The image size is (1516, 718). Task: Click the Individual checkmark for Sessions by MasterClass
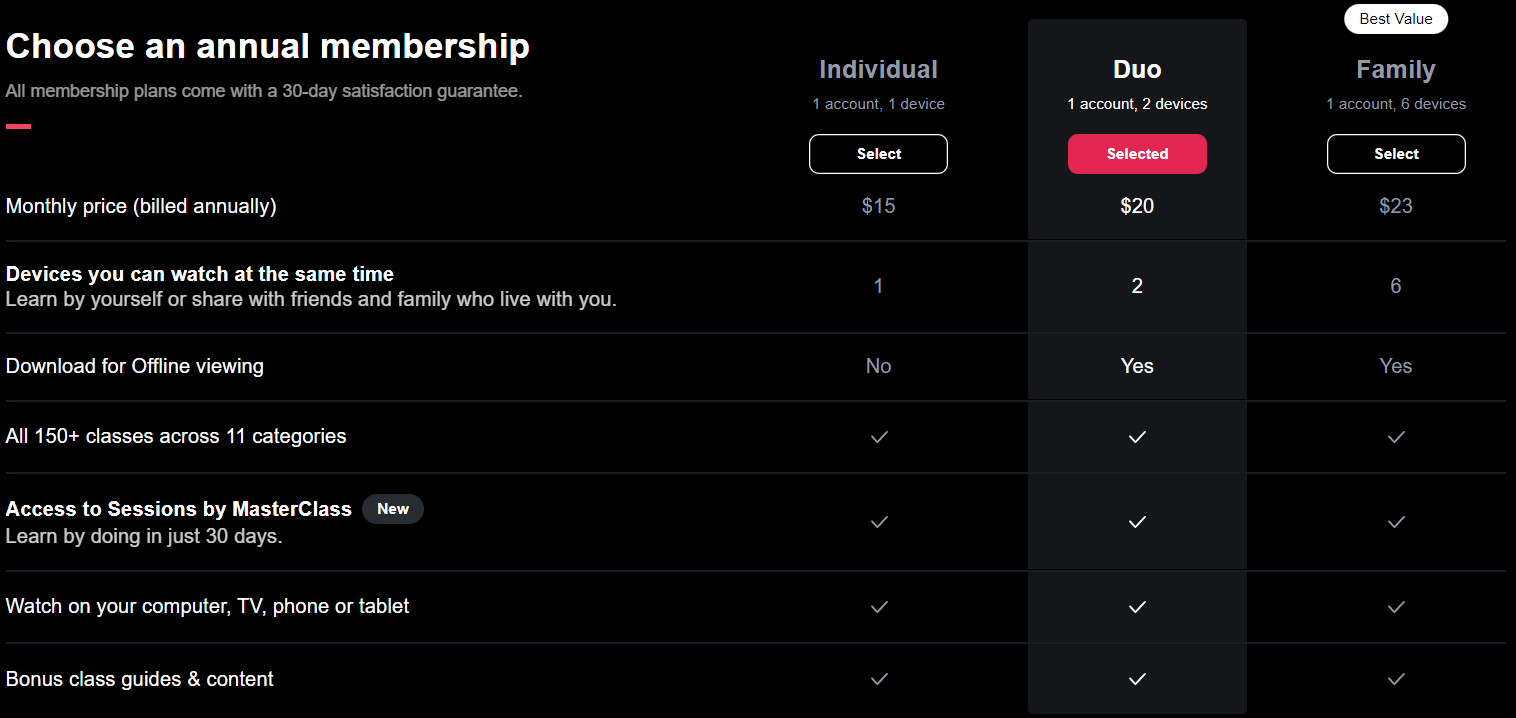click(878, 522)
